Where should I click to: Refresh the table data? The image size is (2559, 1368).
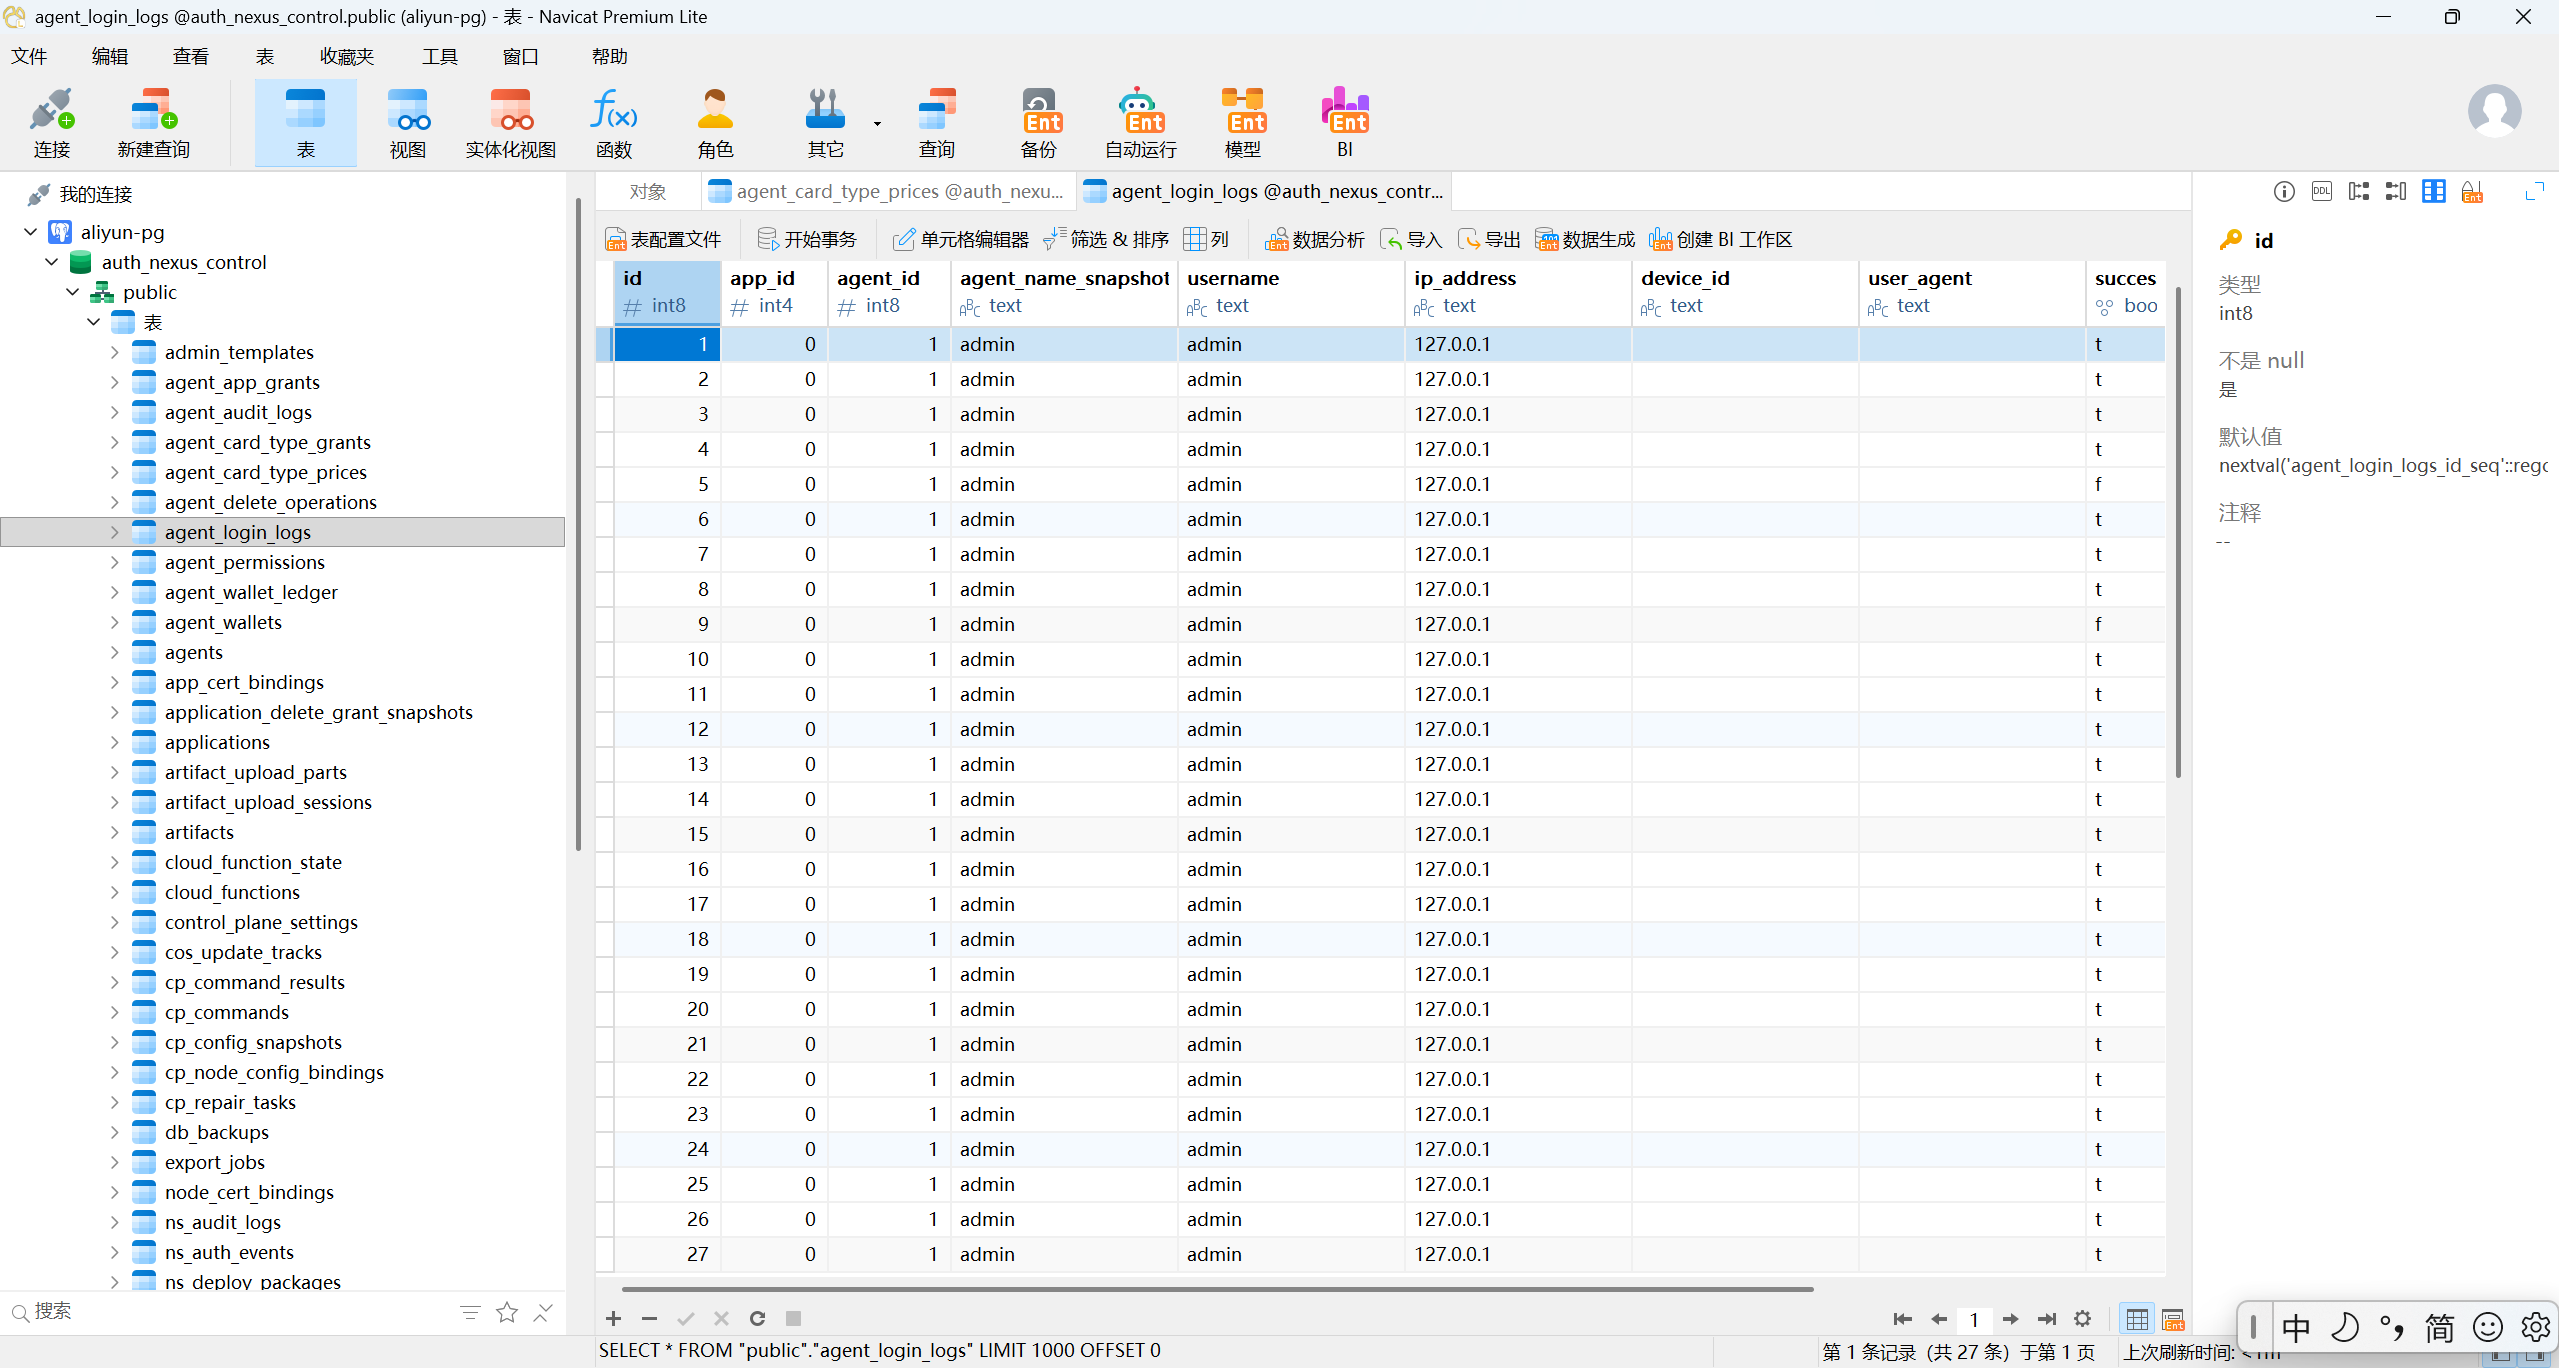tap(757, 1319)
